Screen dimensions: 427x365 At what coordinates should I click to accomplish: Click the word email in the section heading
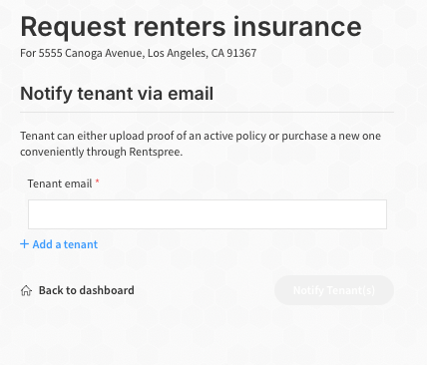[x=190, y=93]
